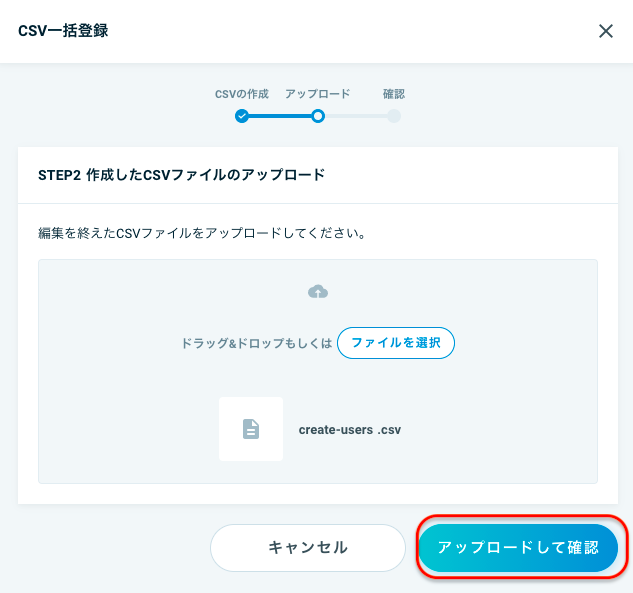Image resolution: width=633 pixels, height=593 pixels.
Task: Click the ドラッグ&ドロップもしくは text
Action: (257, 343)
